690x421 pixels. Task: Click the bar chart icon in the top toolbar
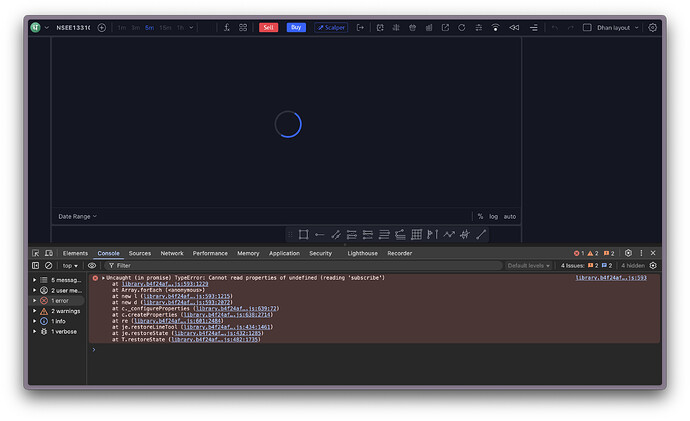pyautogui.click(x=429, y=27)
